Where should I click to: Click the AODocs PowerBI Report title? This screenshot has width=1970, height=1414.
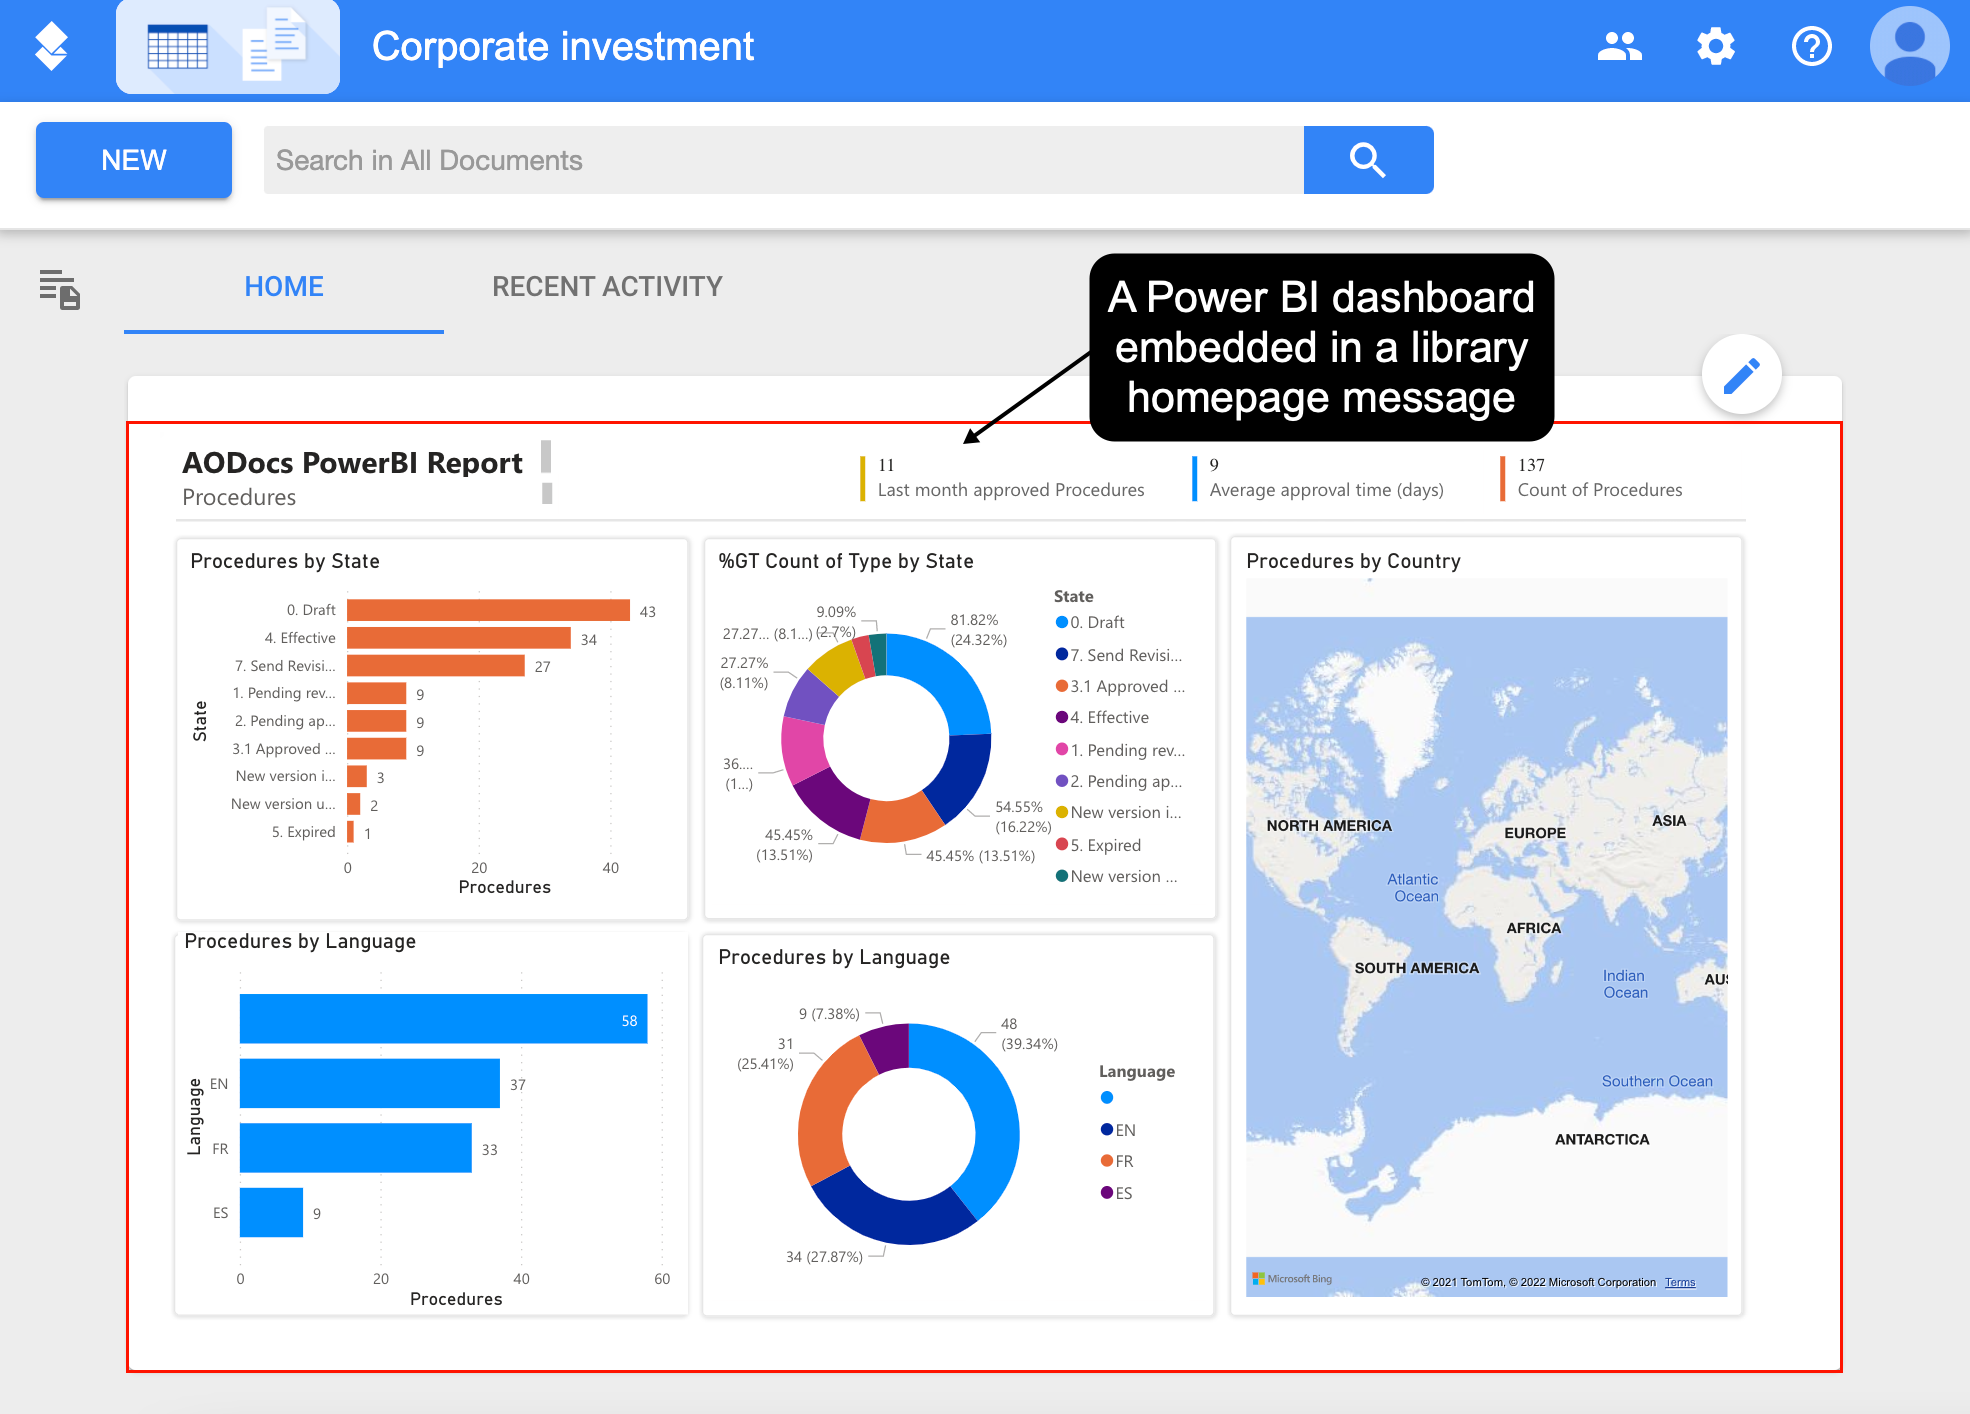coord(352,463)
